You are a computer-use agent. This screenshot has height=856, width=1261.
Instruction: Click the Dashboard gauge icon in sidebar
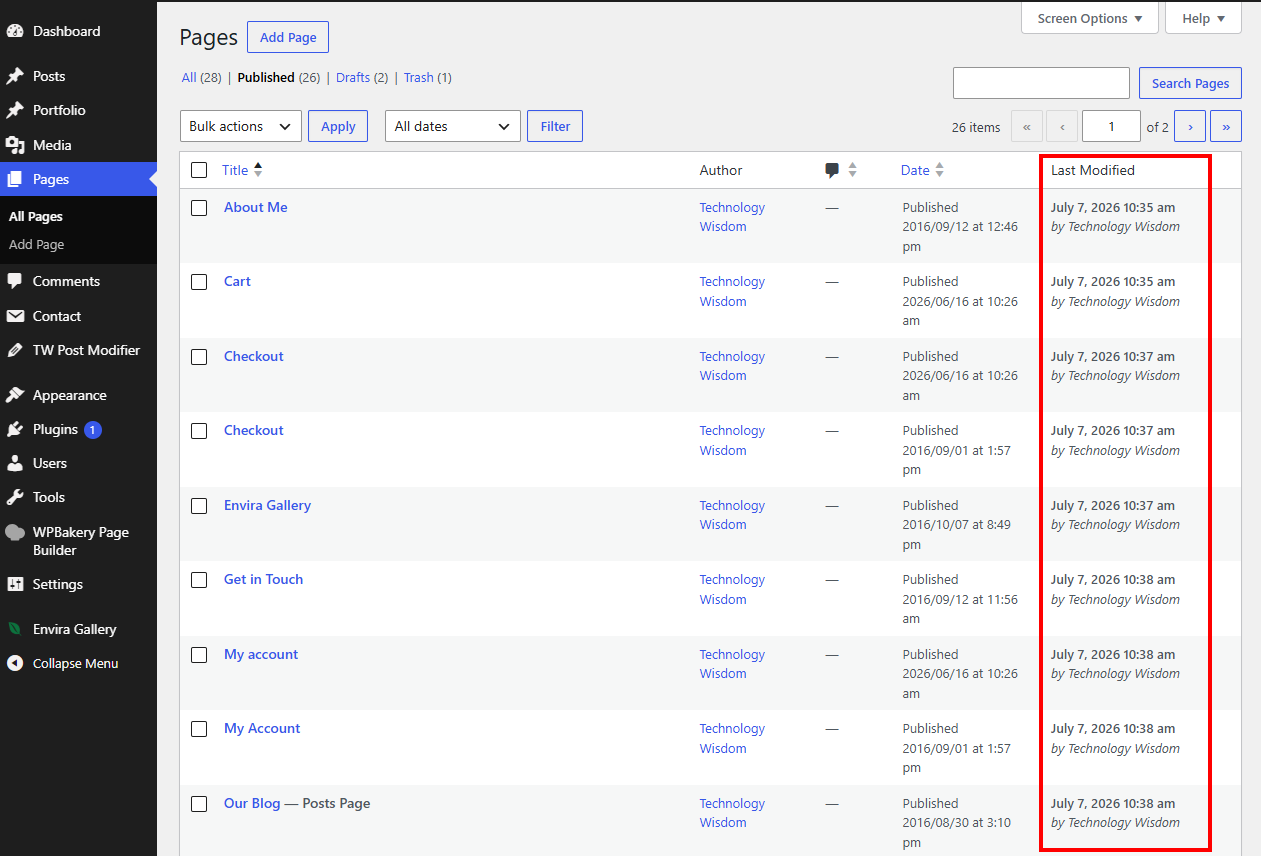(x=15, y=31)
